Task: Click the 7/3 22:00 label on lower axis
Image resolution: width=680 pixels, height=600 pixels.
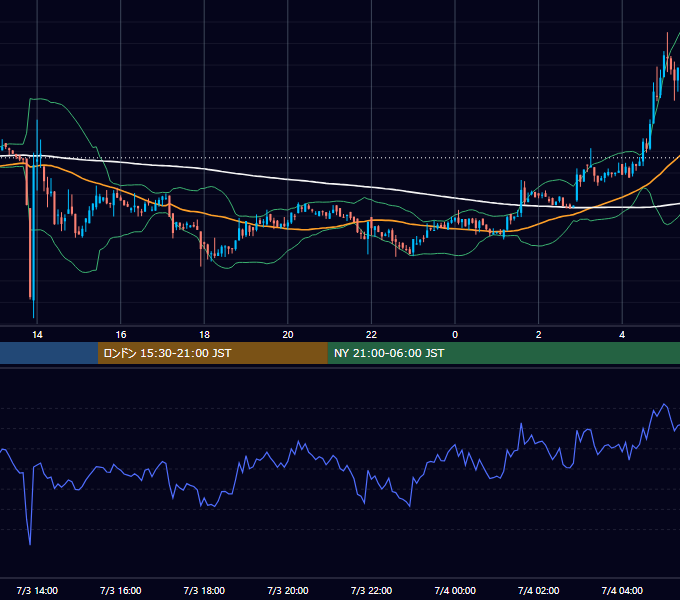Action: coord(371,590)
